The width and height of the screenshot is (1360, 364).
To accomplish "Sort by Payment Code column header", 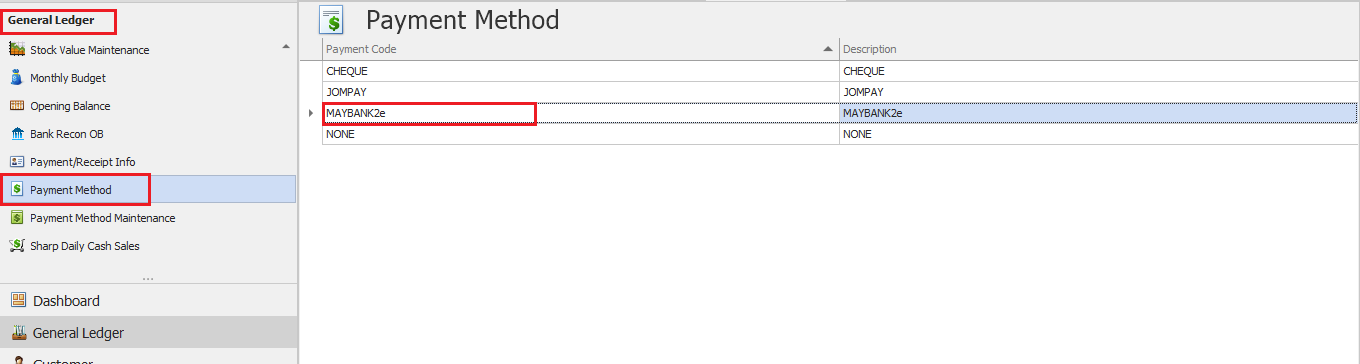I will [580, 49].
